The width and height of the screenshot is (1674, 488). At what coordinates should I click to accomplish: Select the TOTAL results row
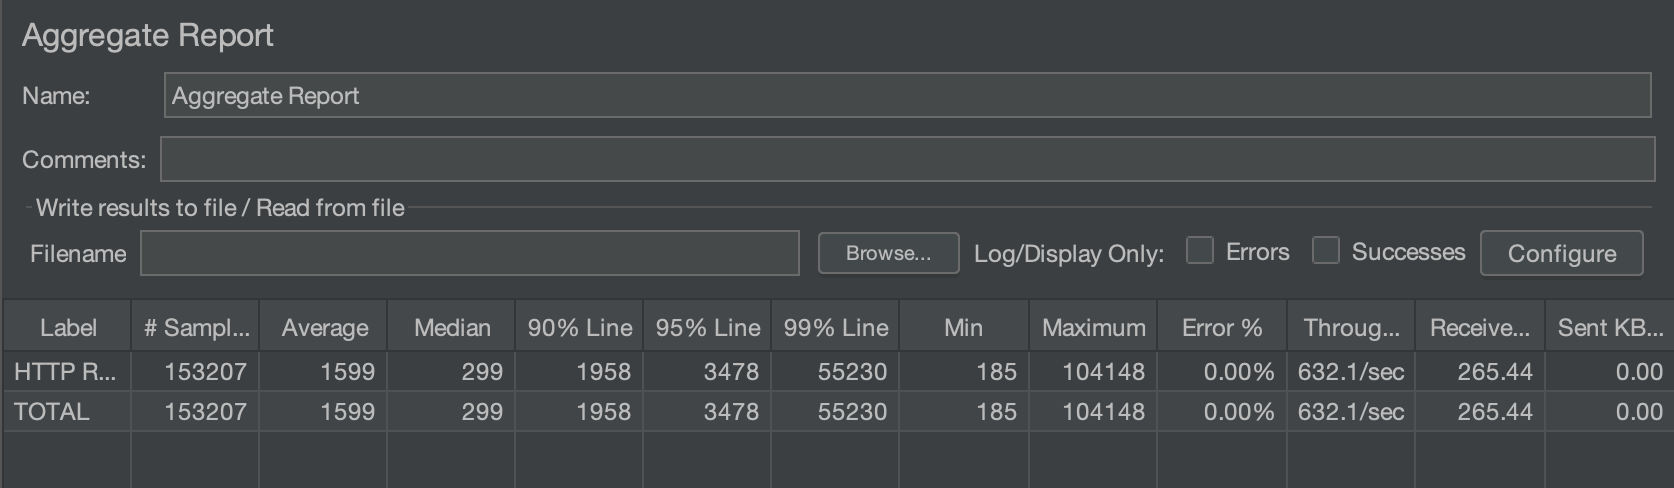838,411
